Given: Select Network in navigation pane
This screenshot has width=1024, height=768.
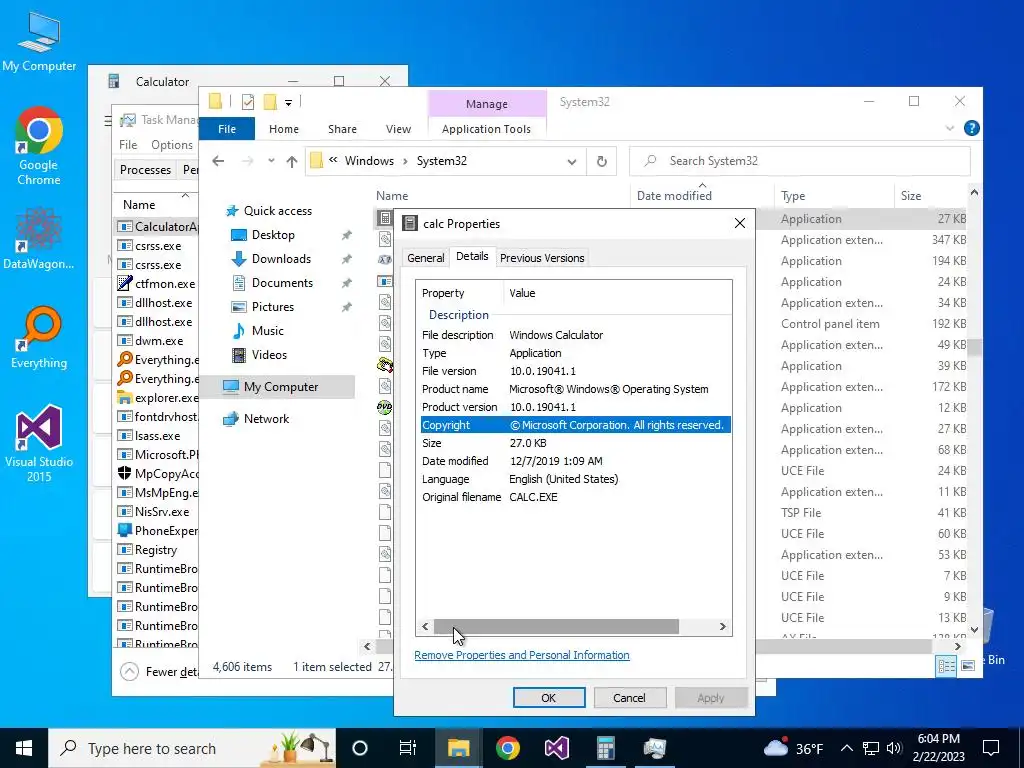Looking at the screenshot, I should tap(266, 419).
